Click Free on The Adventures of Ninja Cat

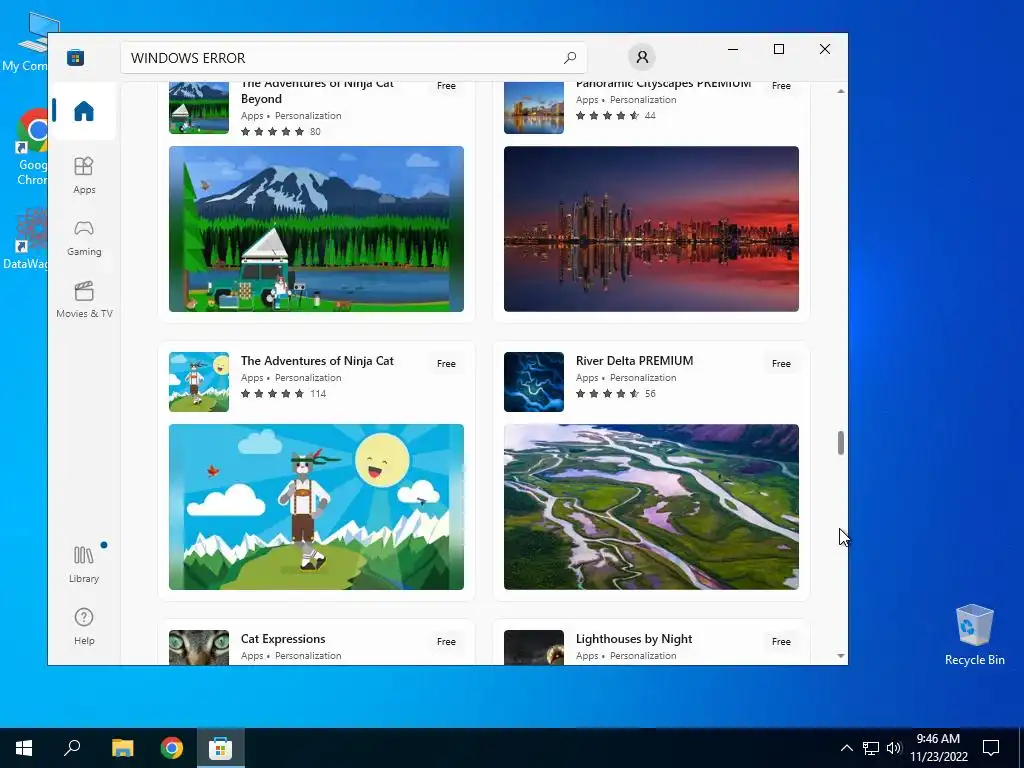[446, 364]
